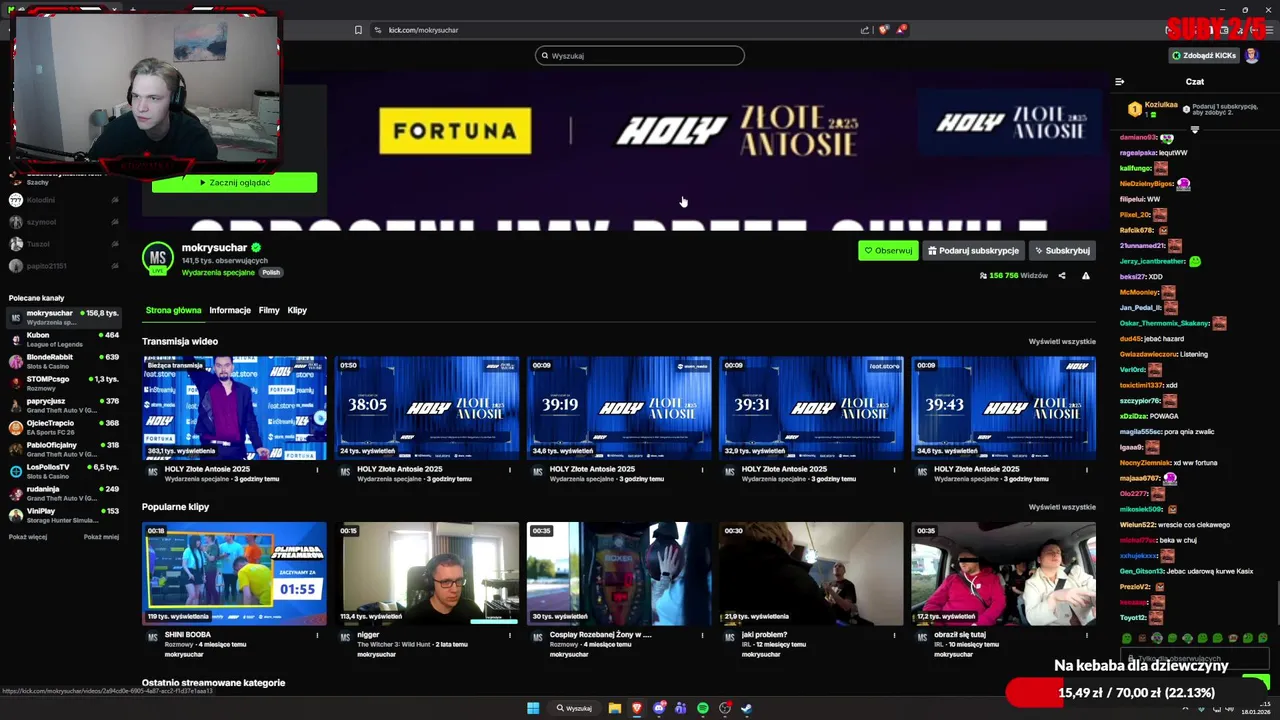The height and width of the screenshot is (720, 1280).
Task: Open File Explorer from the taskbar
Action: tap(615, 708)
